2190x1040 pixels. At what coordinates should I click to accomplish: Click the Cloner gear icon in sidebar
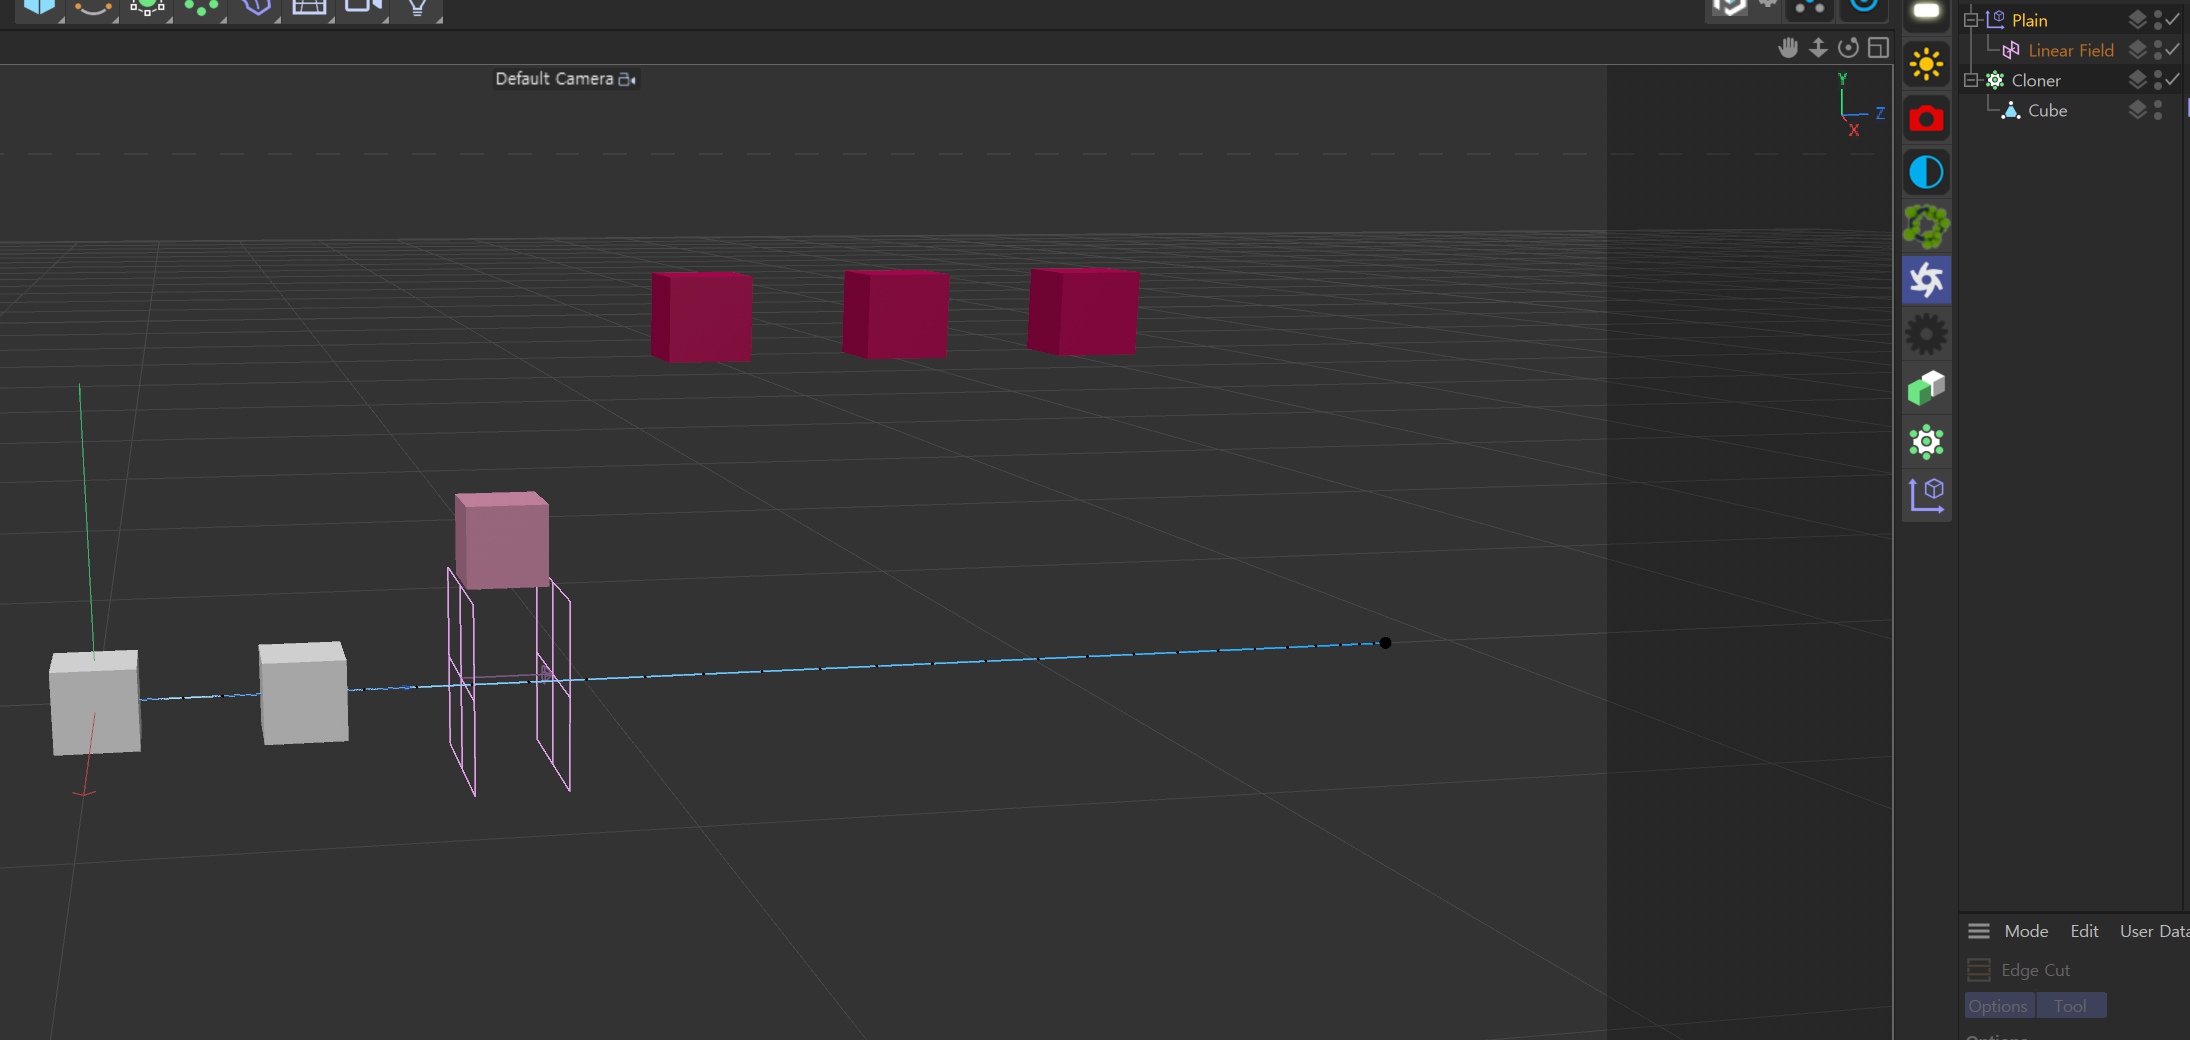pyautogui.click(x=1926, y=442)
